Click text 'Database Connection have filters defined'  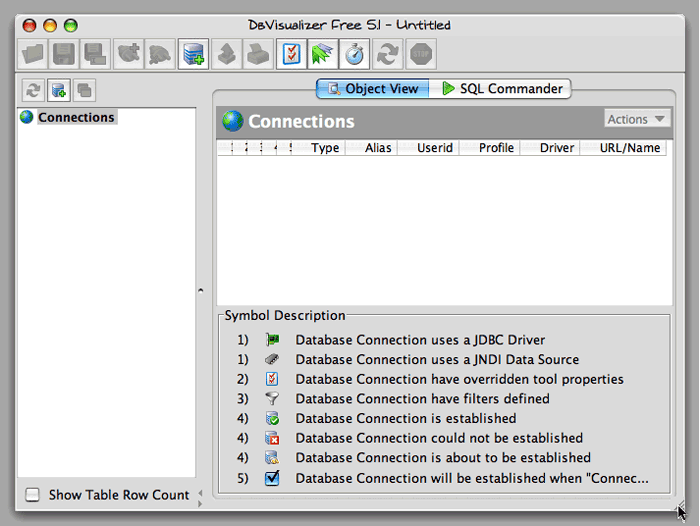point(422,398)
